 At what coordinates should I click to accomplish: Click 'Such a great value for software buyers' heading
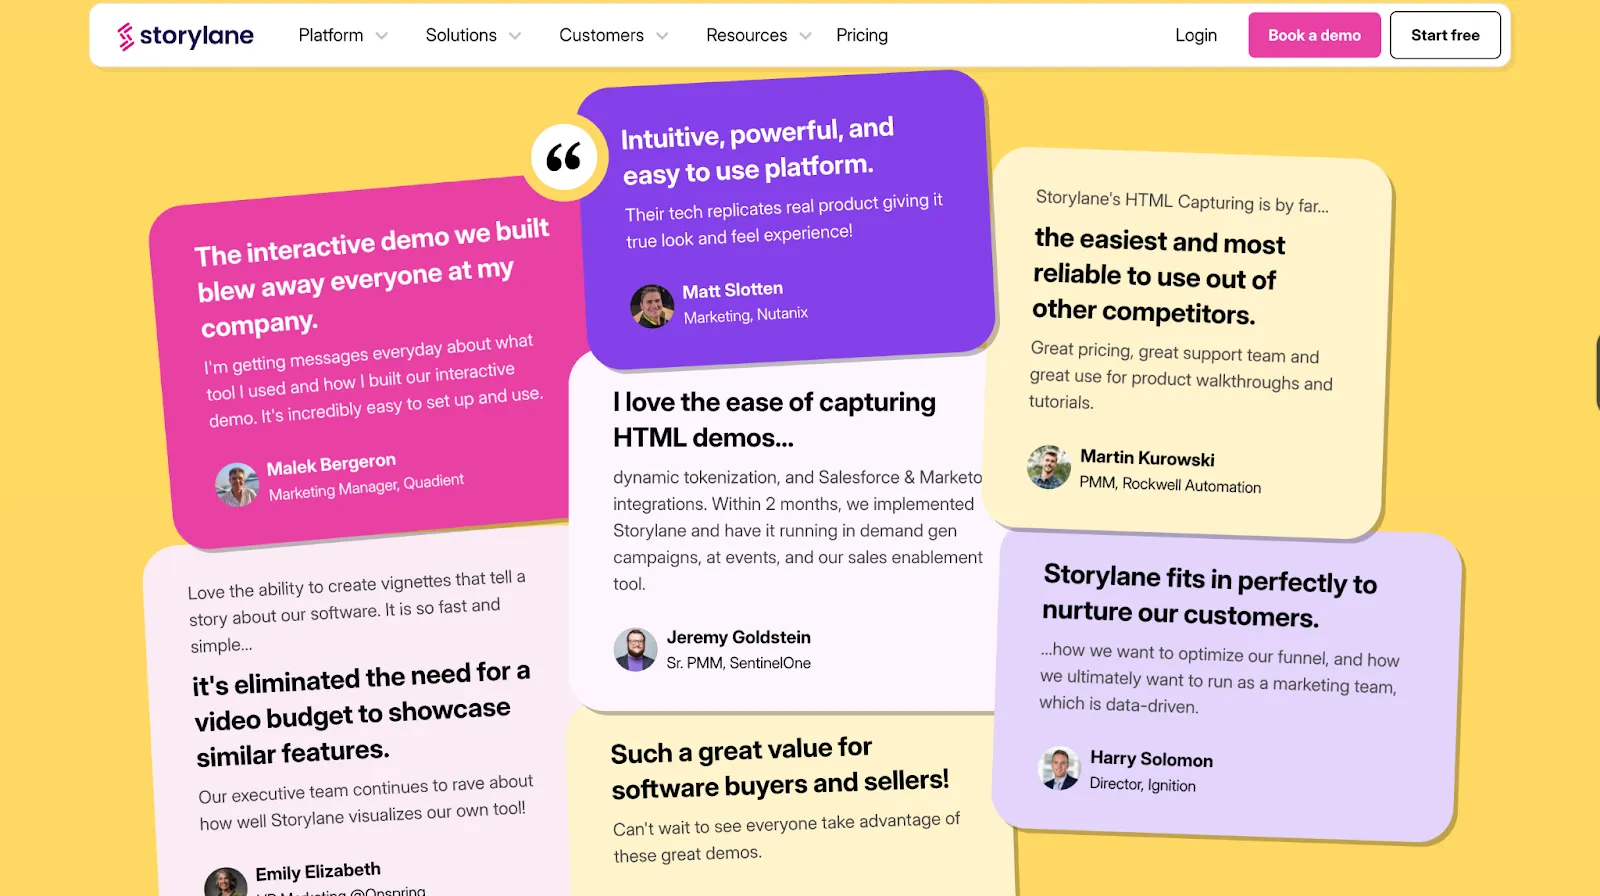pyautogui.click(x=780, y=767)
